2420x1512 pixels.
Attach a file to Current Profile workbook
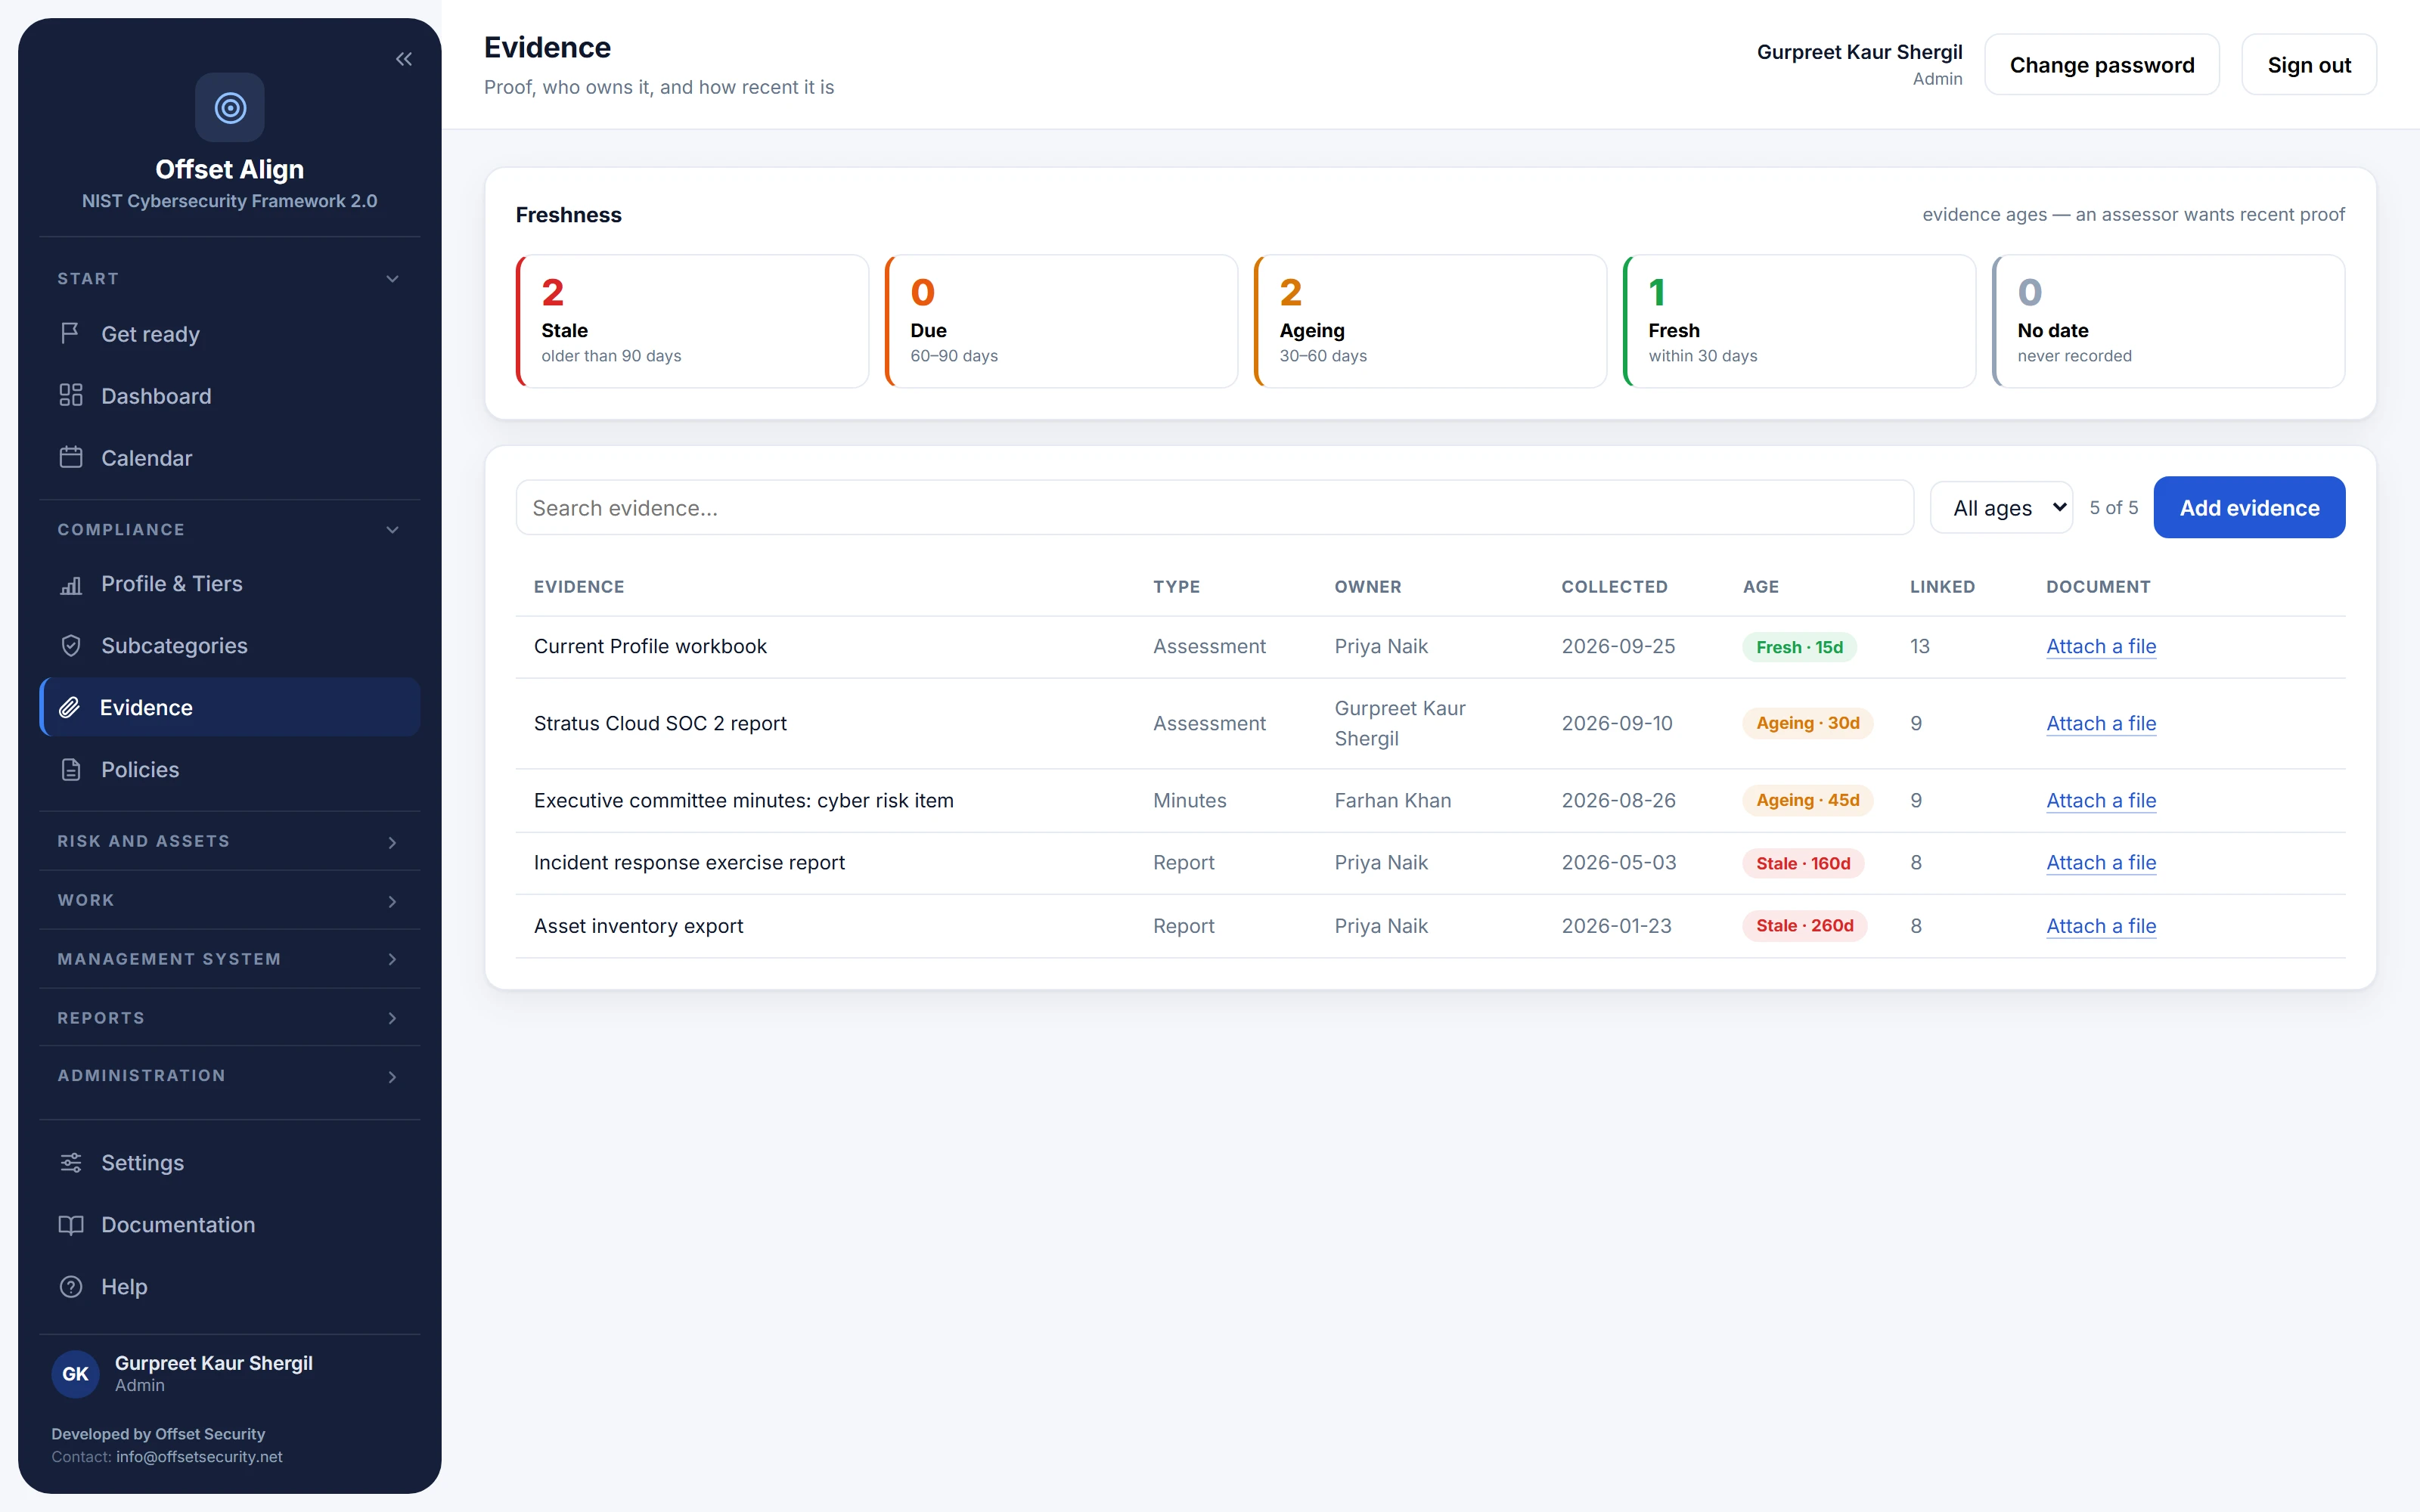tap(2101, 646)
